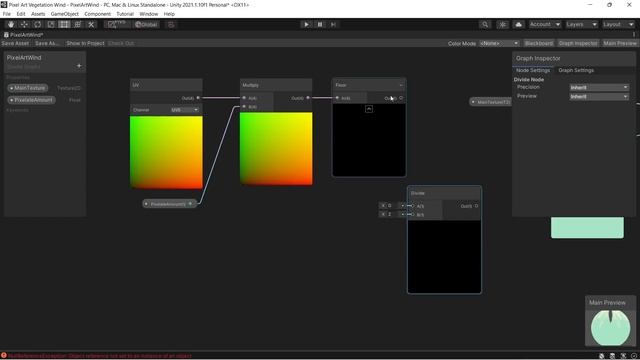The image size is (640, 360).
Task: Select the Rotate tool in Unity toolbar
Action: coord(38,24)
